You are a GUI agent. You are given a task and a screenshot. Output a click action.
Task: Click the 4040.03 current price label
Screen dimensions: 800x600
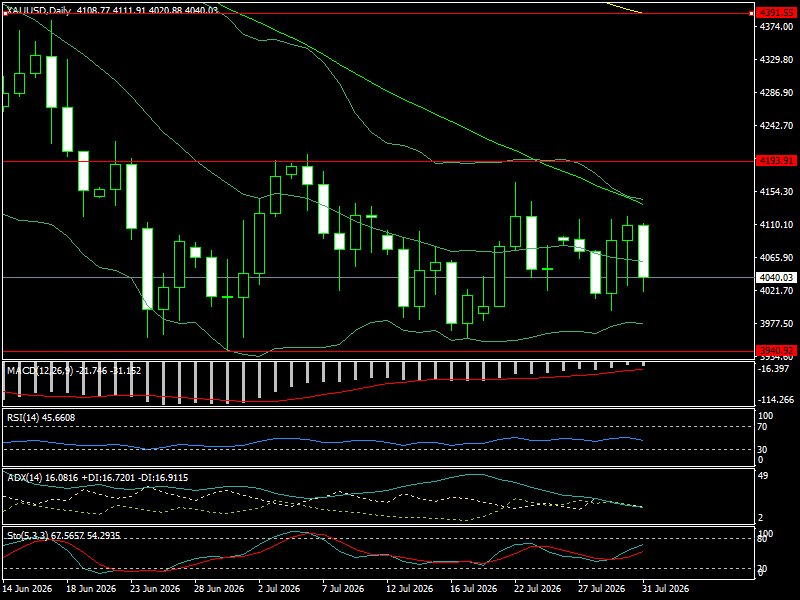coord(777,278)
